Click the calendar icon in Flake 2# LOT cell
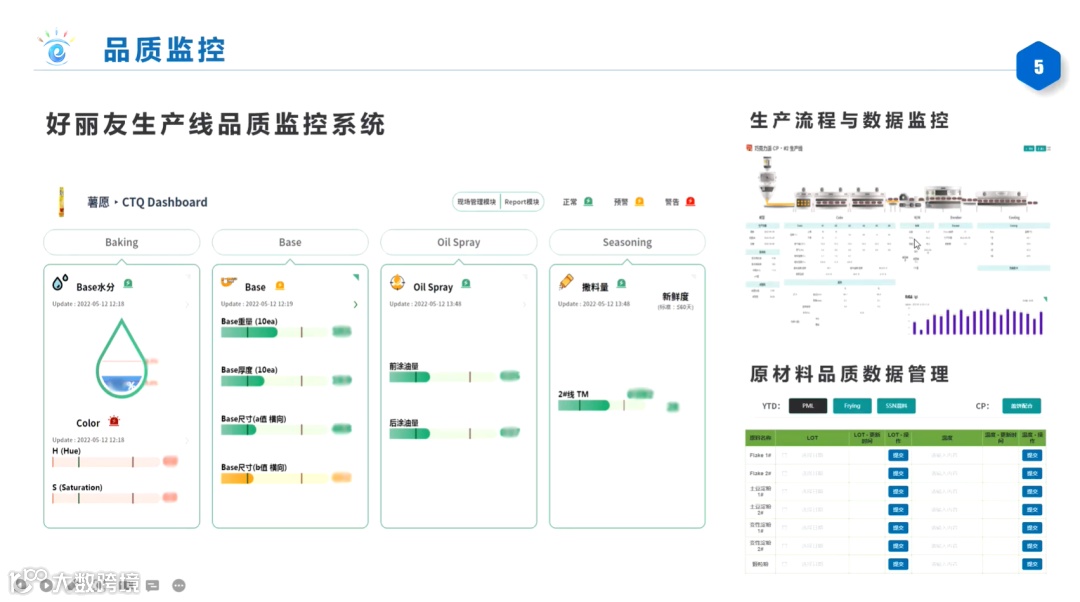Viewport: 1080px width, 602px height. pyautogui.click(x=785, y=473)
